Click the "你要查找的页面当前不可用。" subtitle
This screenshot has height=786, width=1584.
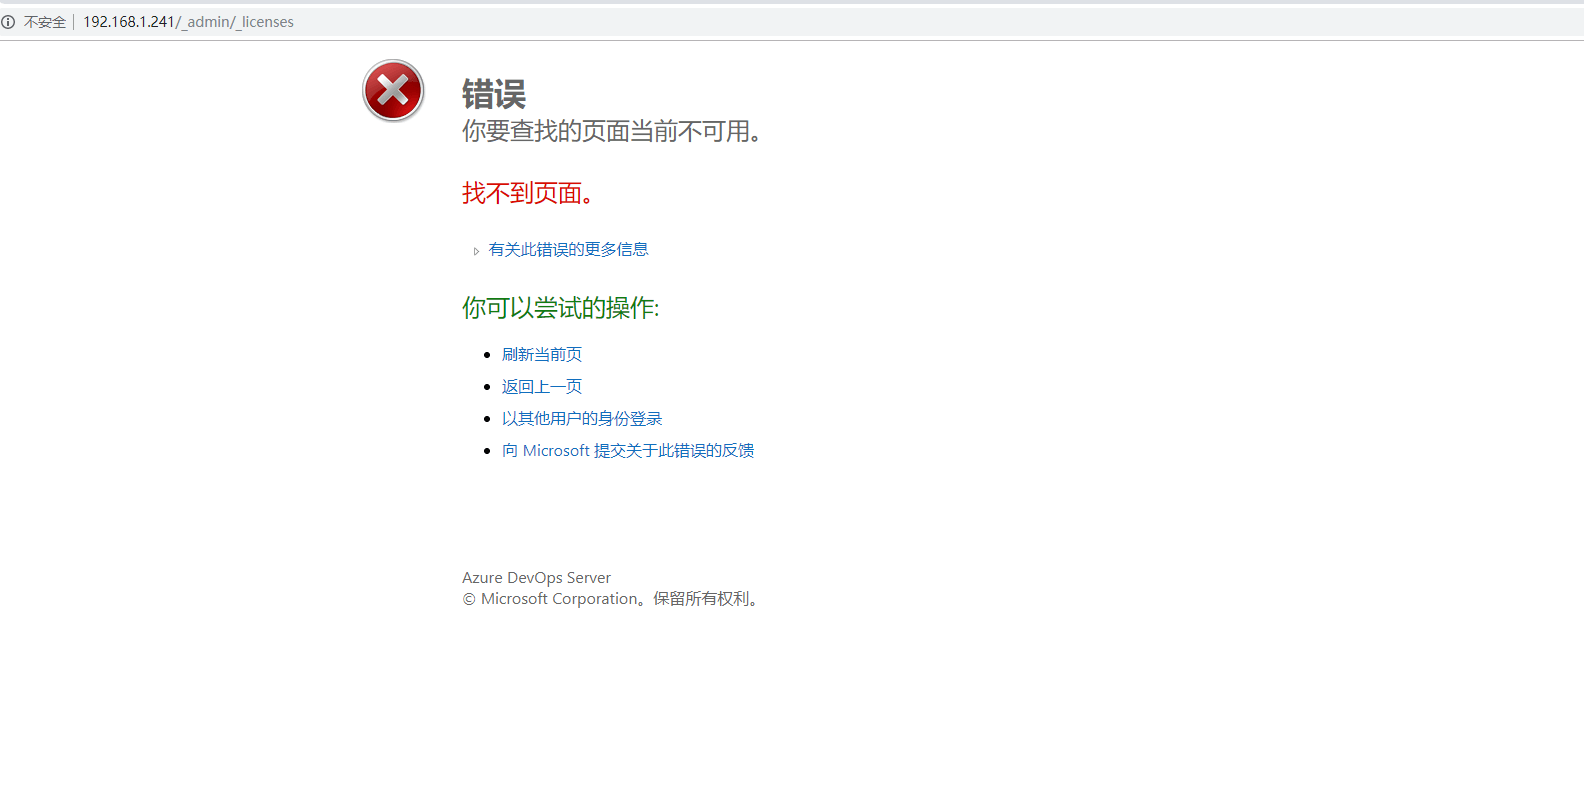click(613, 132)
